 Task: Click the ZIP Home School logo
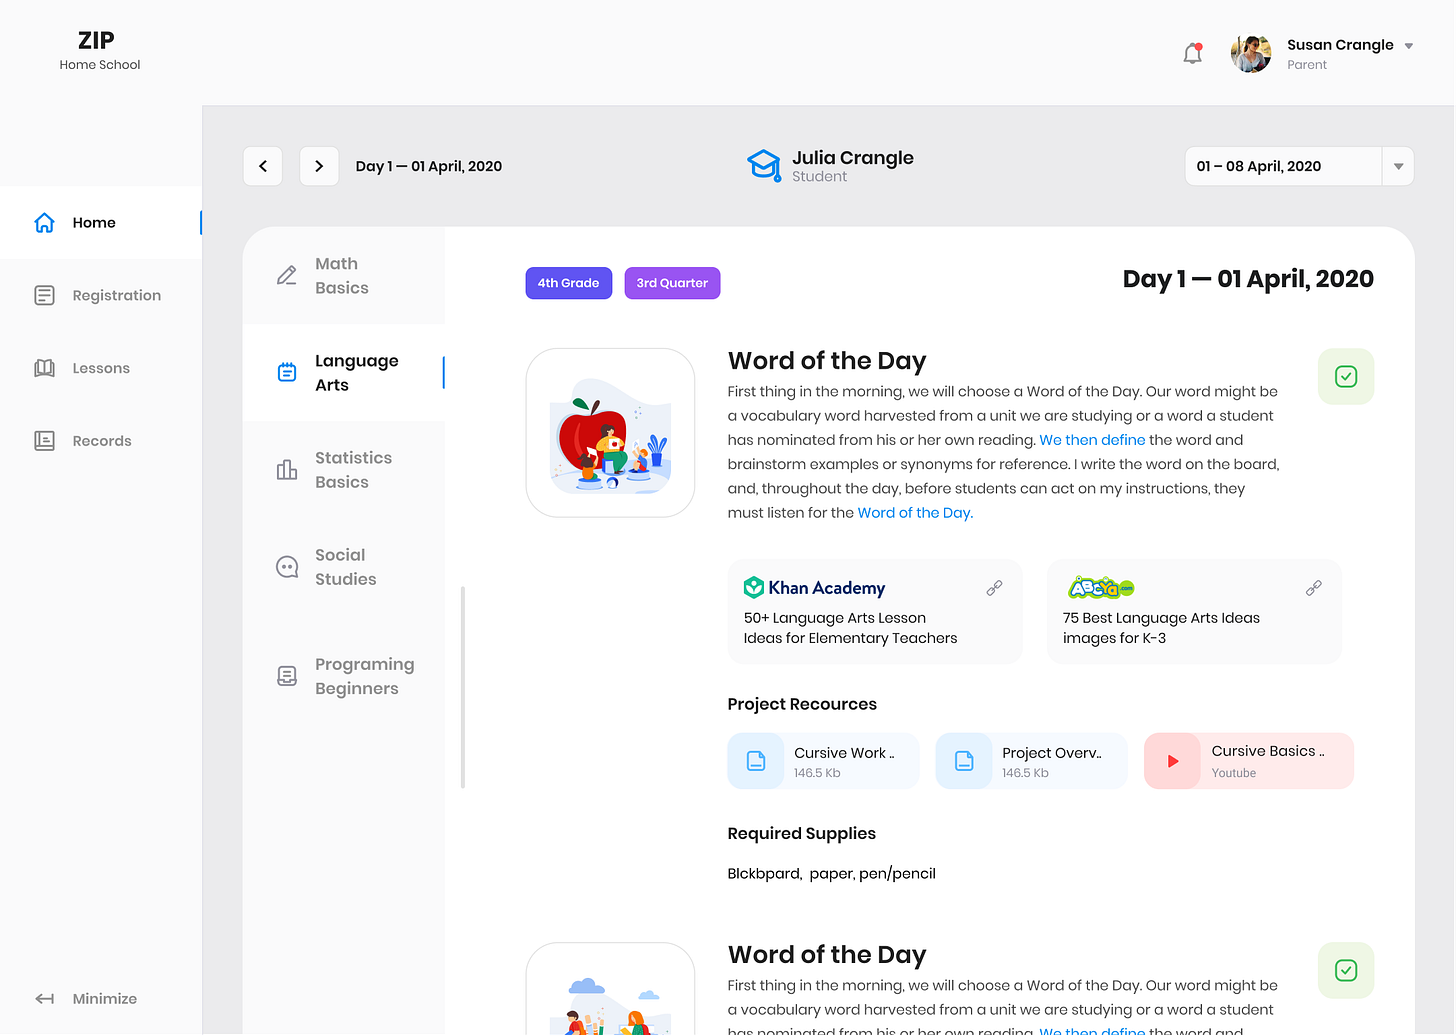99,50
